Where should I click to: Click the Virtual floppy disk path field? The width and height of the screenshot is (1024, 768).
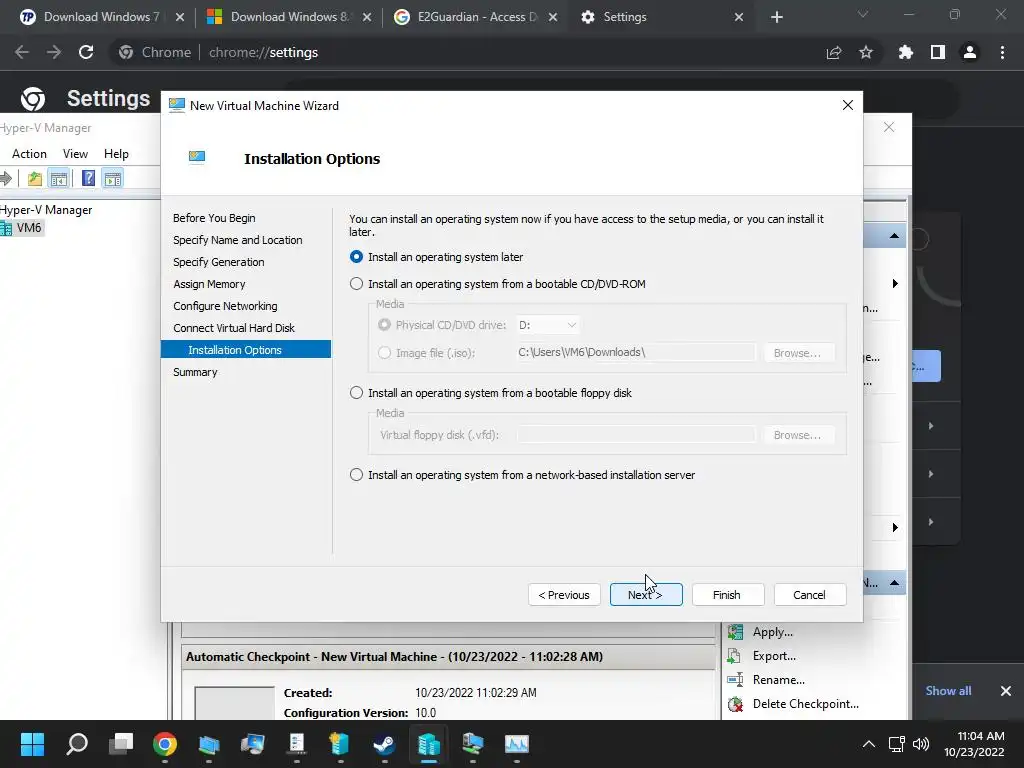(636, 434)
